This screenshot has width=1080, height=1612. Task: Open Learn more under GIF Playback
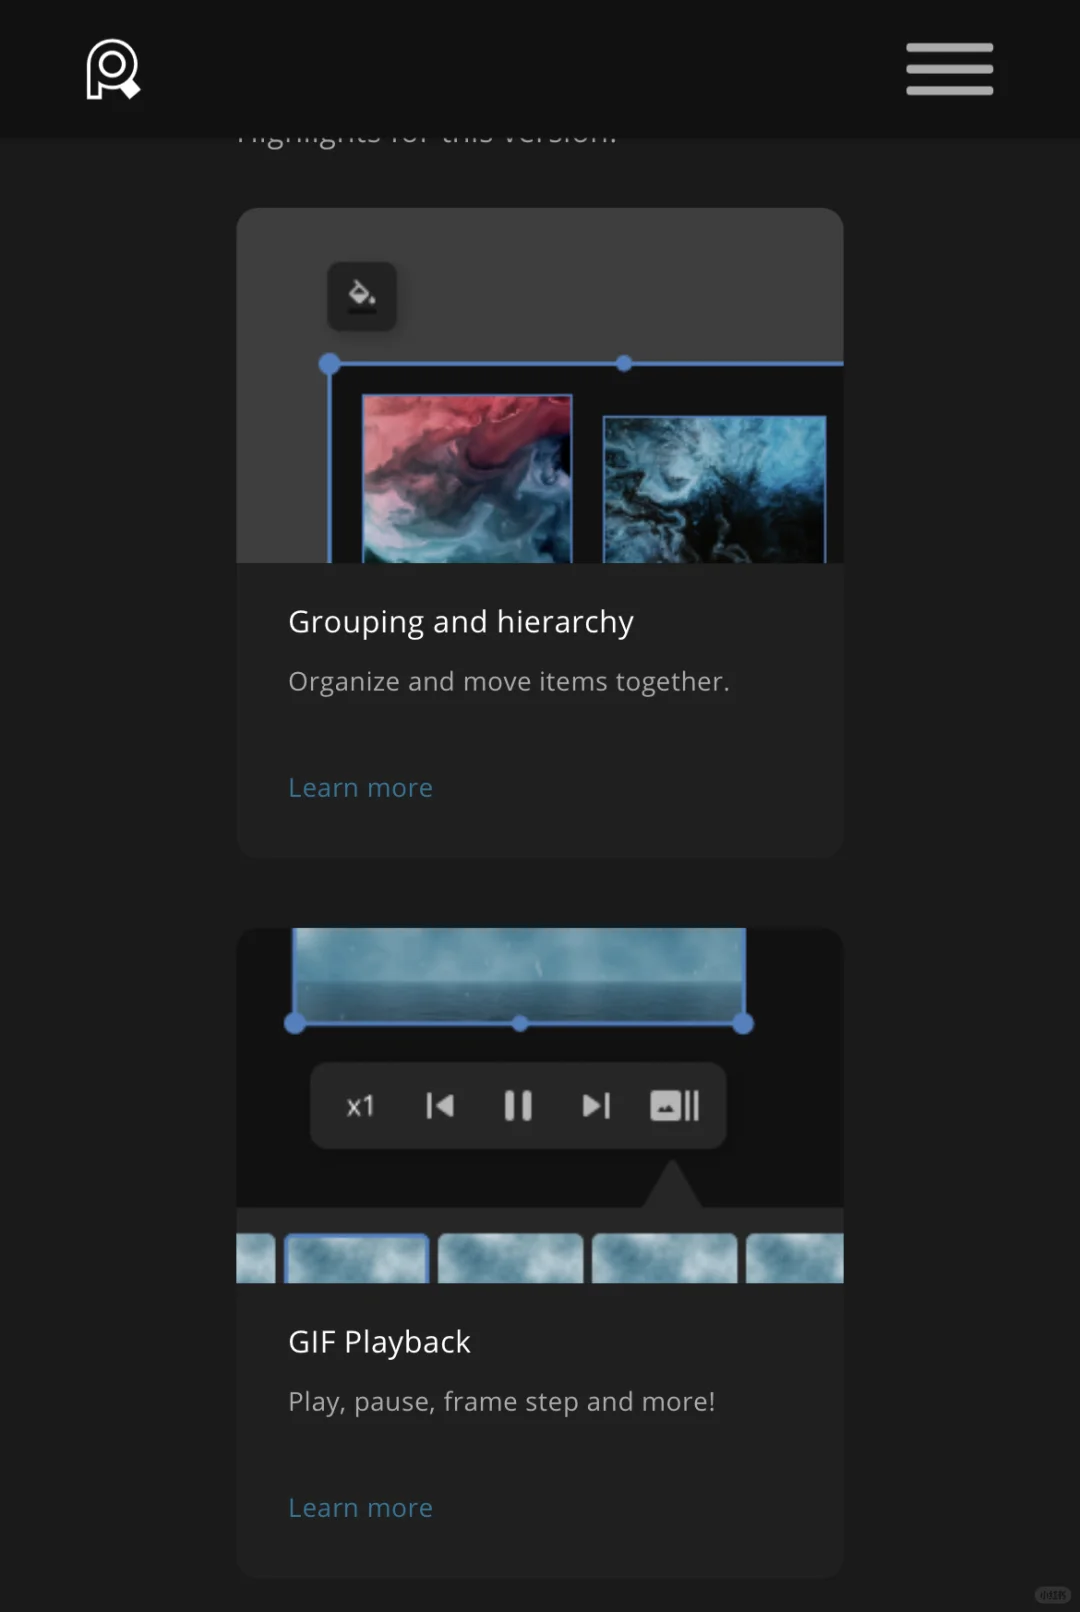pos(360,1508)
